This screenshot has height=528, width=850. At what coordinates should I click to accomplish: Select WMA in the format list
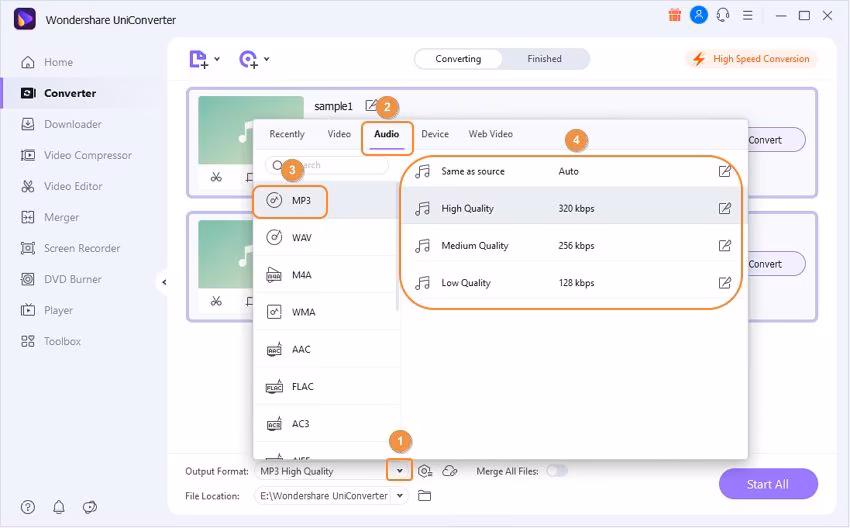[326, 312]
